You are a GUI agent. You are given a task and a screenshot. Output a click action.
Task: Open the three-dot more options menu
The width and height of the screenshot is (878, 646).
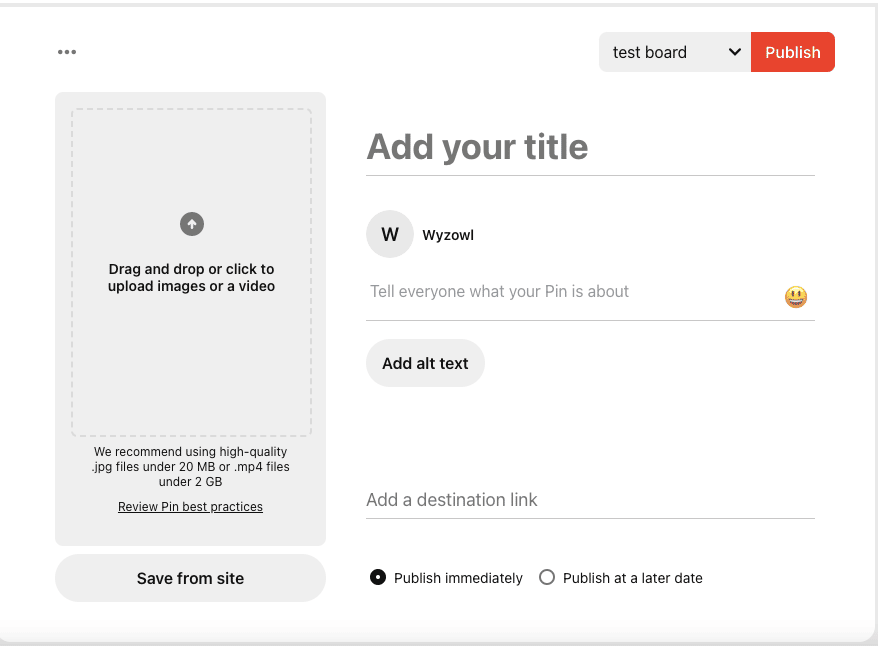tap(67, 52)
